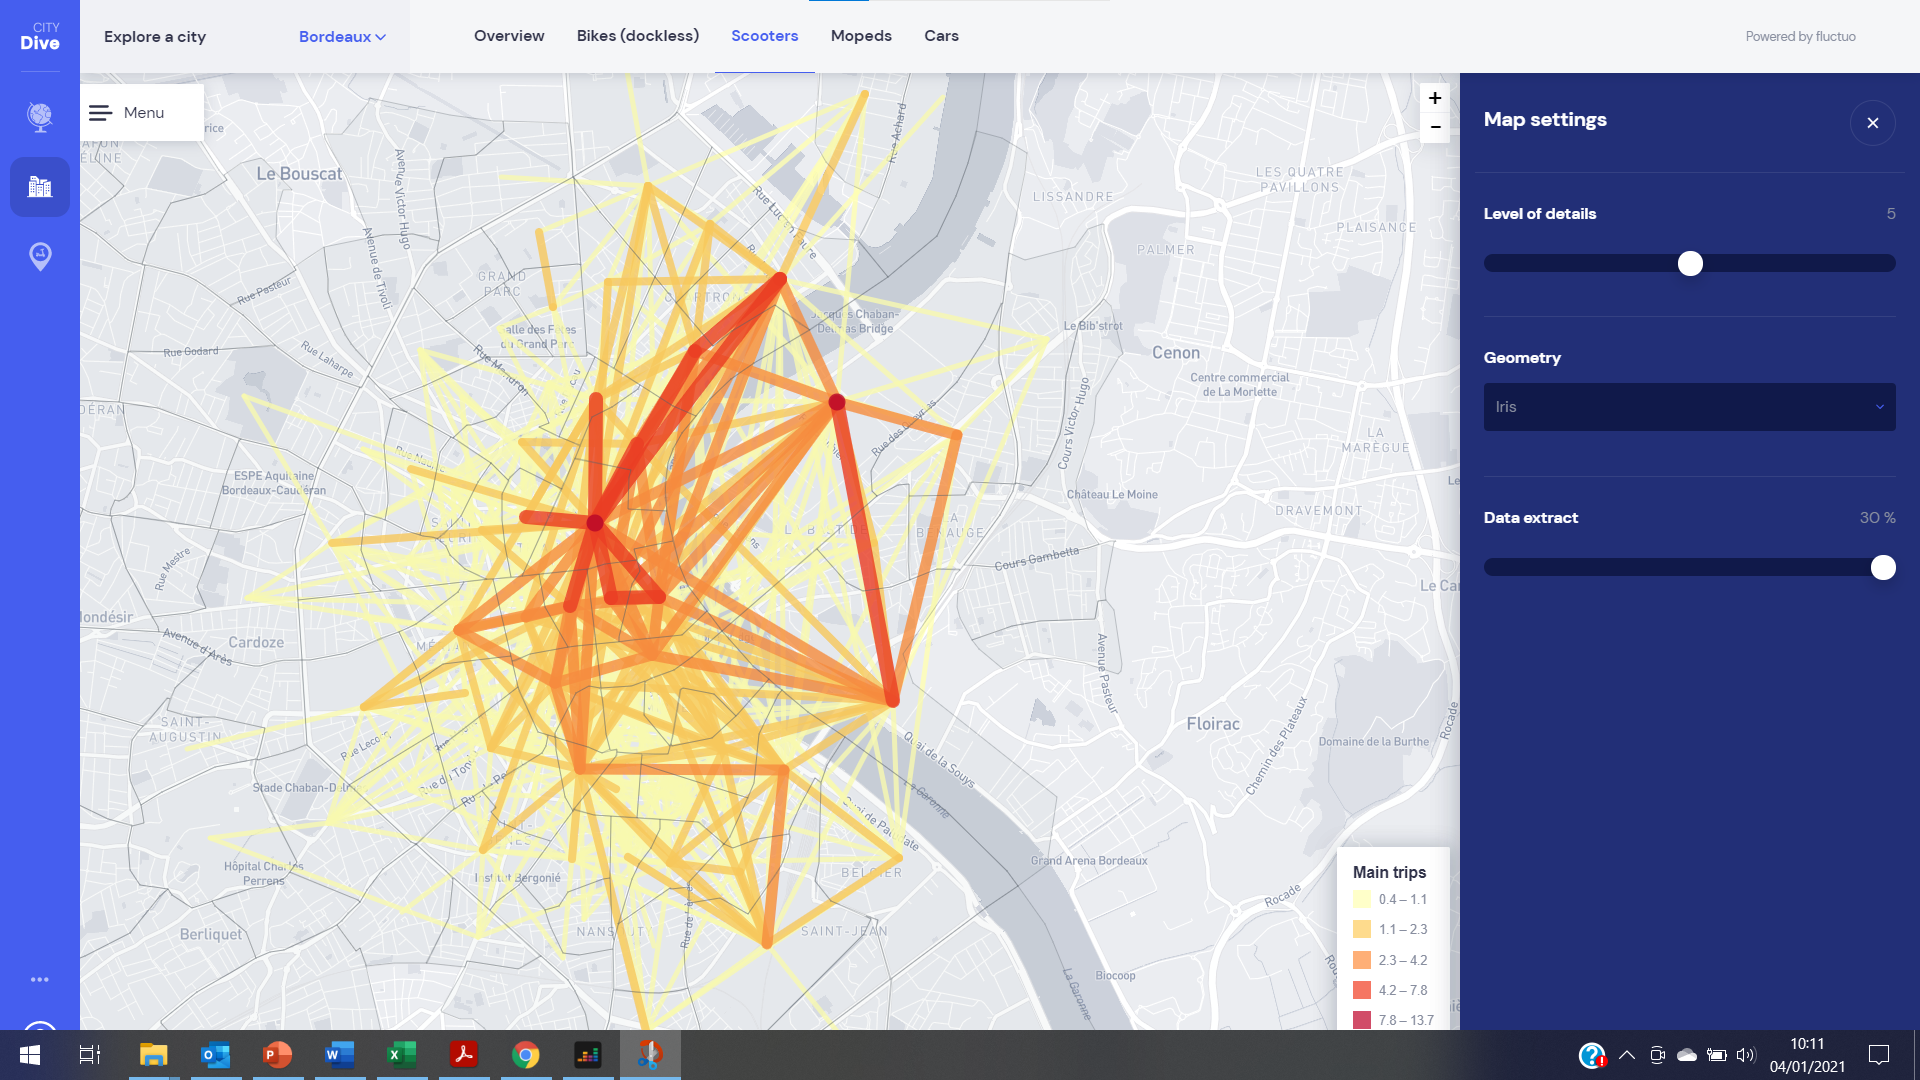
Task: Click the Level of details slider handle
Action: [1690, 264]
